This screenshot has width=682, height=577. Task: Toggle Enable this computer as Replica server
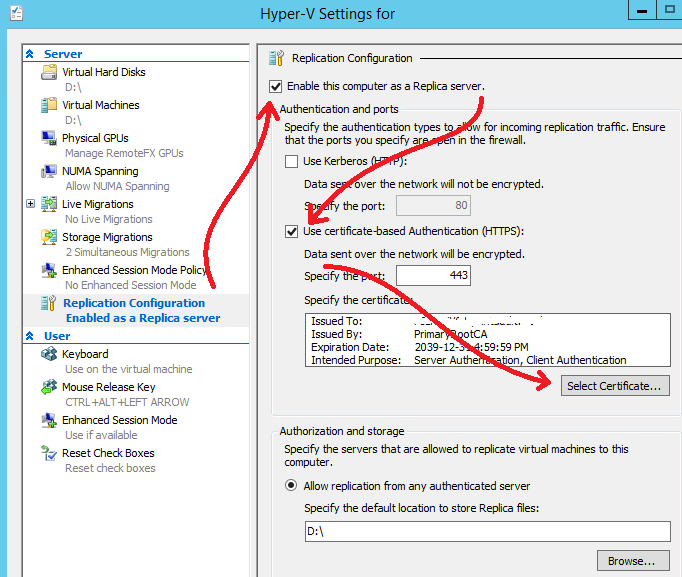276,87
